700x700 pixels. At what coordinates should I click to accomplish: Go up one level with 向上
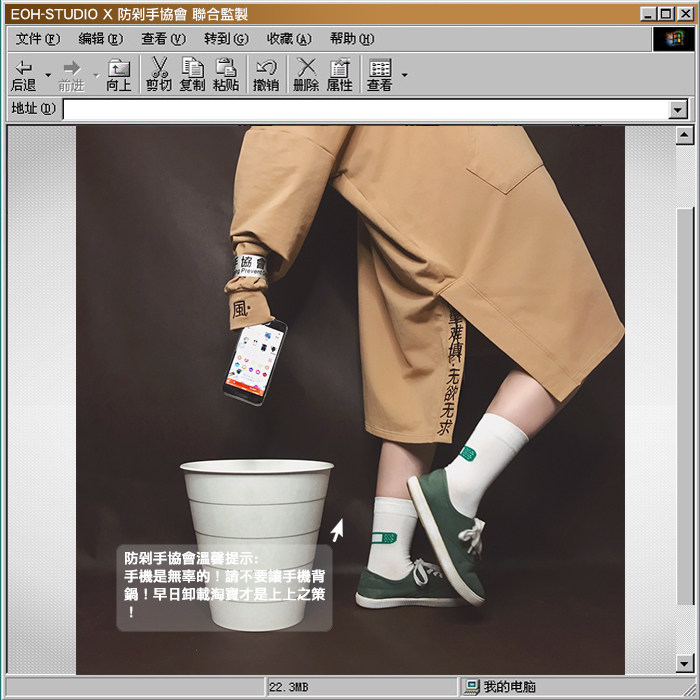[119, 68]
